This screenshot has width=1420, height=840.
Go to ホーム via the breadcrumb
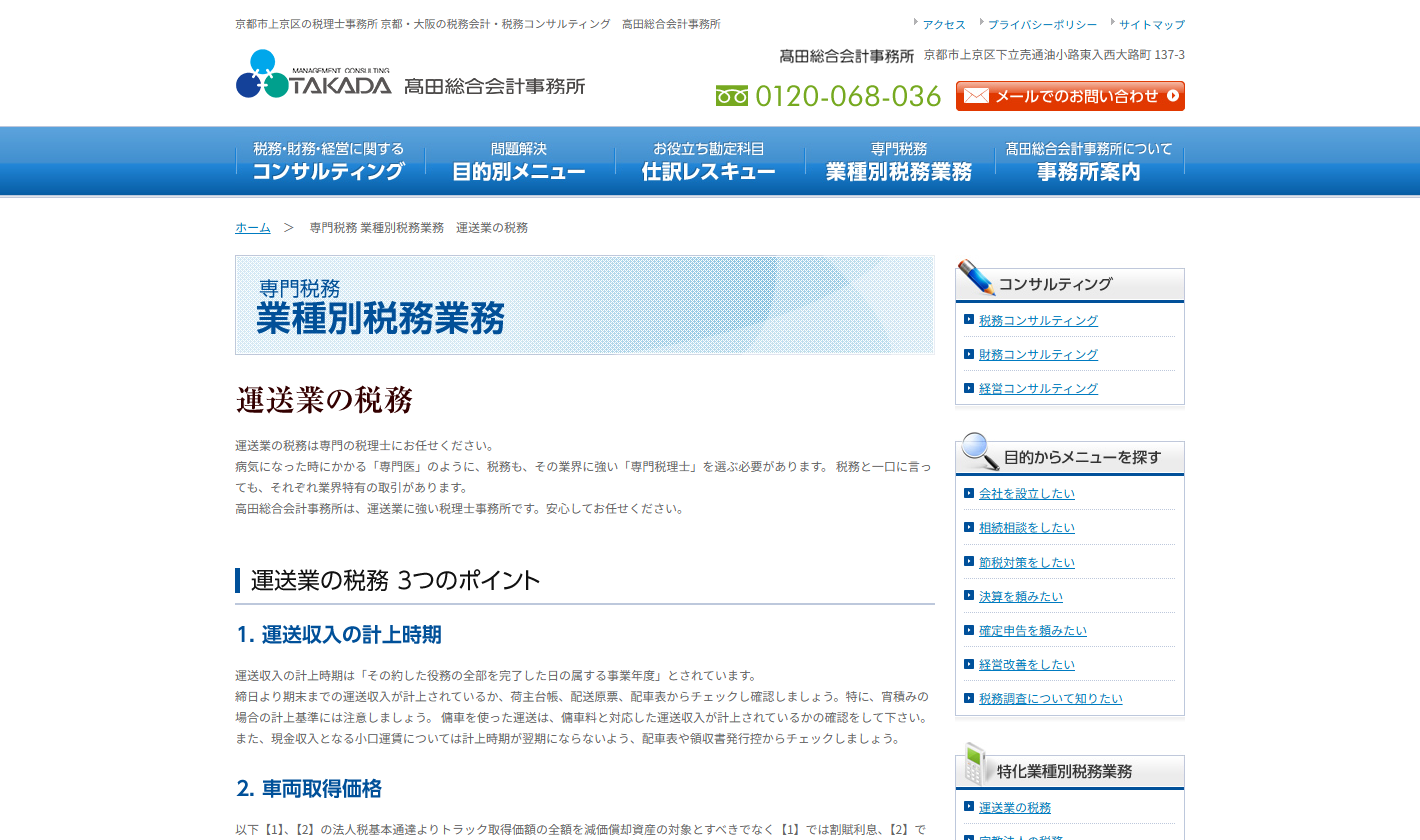point(253,227)
